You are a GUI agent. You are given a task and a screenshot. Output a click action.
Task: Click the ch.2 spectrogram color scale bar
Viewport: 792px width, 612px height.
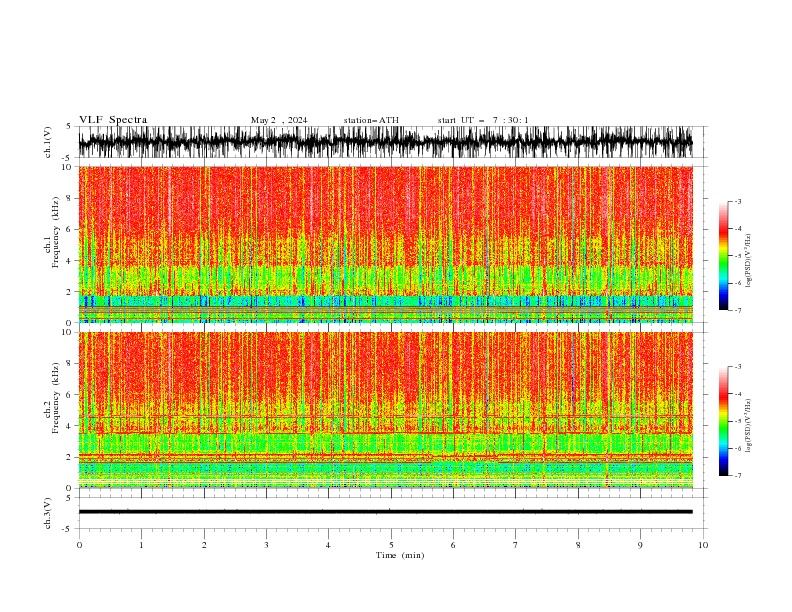click(x=723, y=421)
